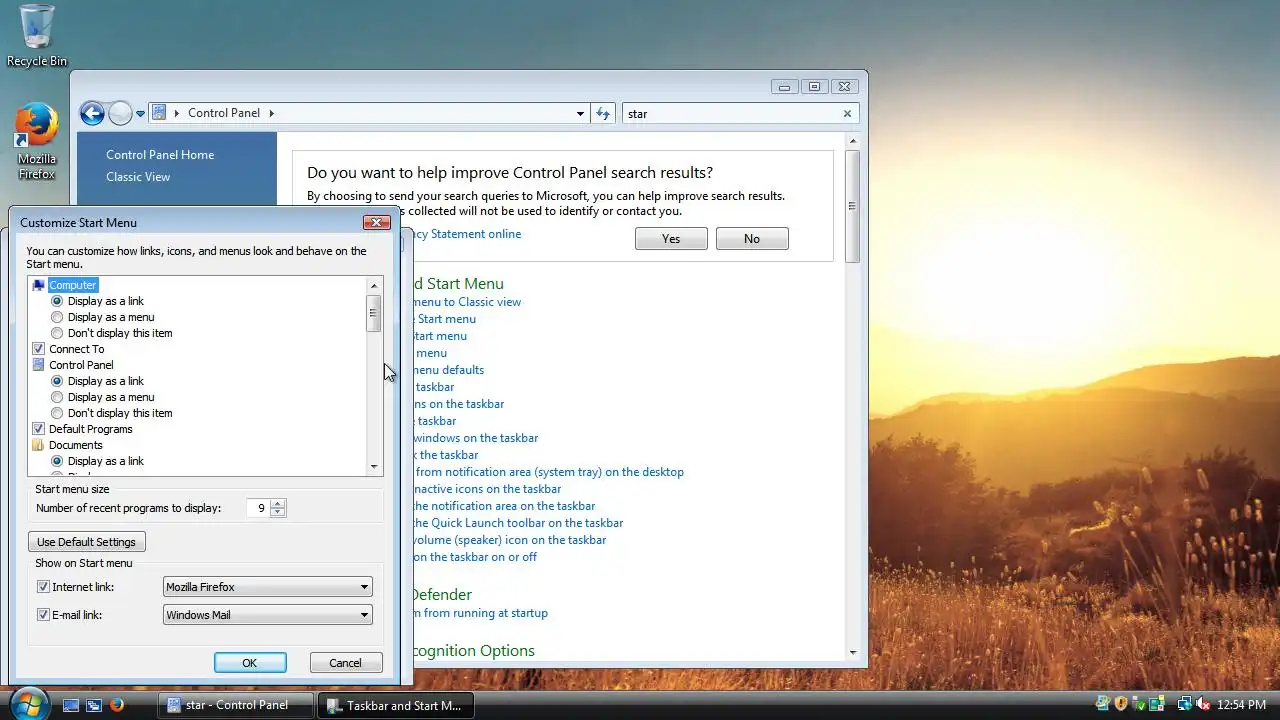Click No to decline improving search results
The width and height of the screenshot is (1280, 720).
point(752,239)
